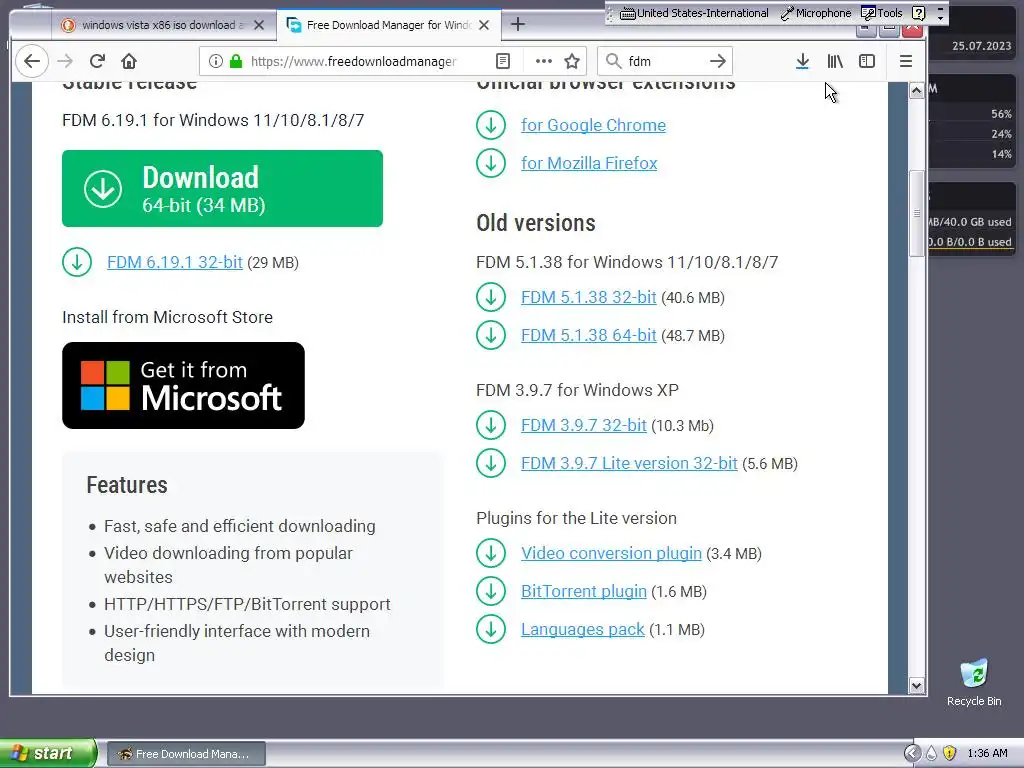Click download icon beside FDM 6.19.1 32-bit
This screenshot has height=768, width=1024.
[77, 262]
